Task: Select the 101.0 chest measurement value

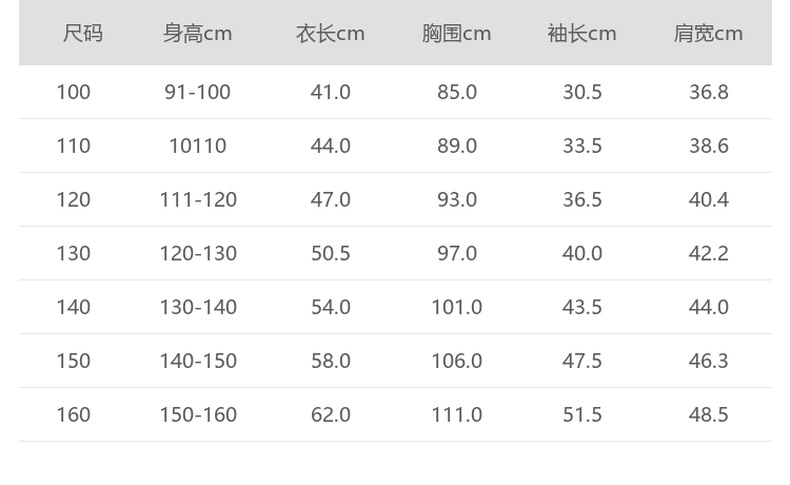Action: point(456,307)
